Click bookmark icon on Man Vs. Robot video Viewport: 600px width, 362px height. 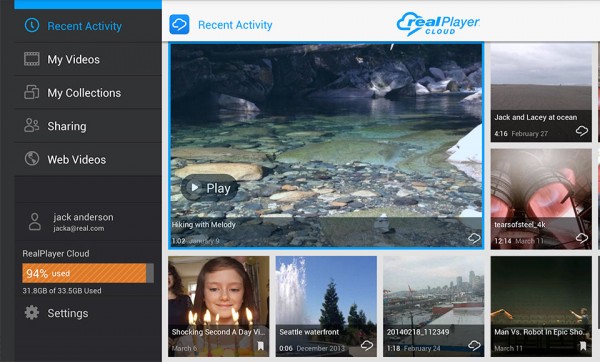click(x=583, y=346)
